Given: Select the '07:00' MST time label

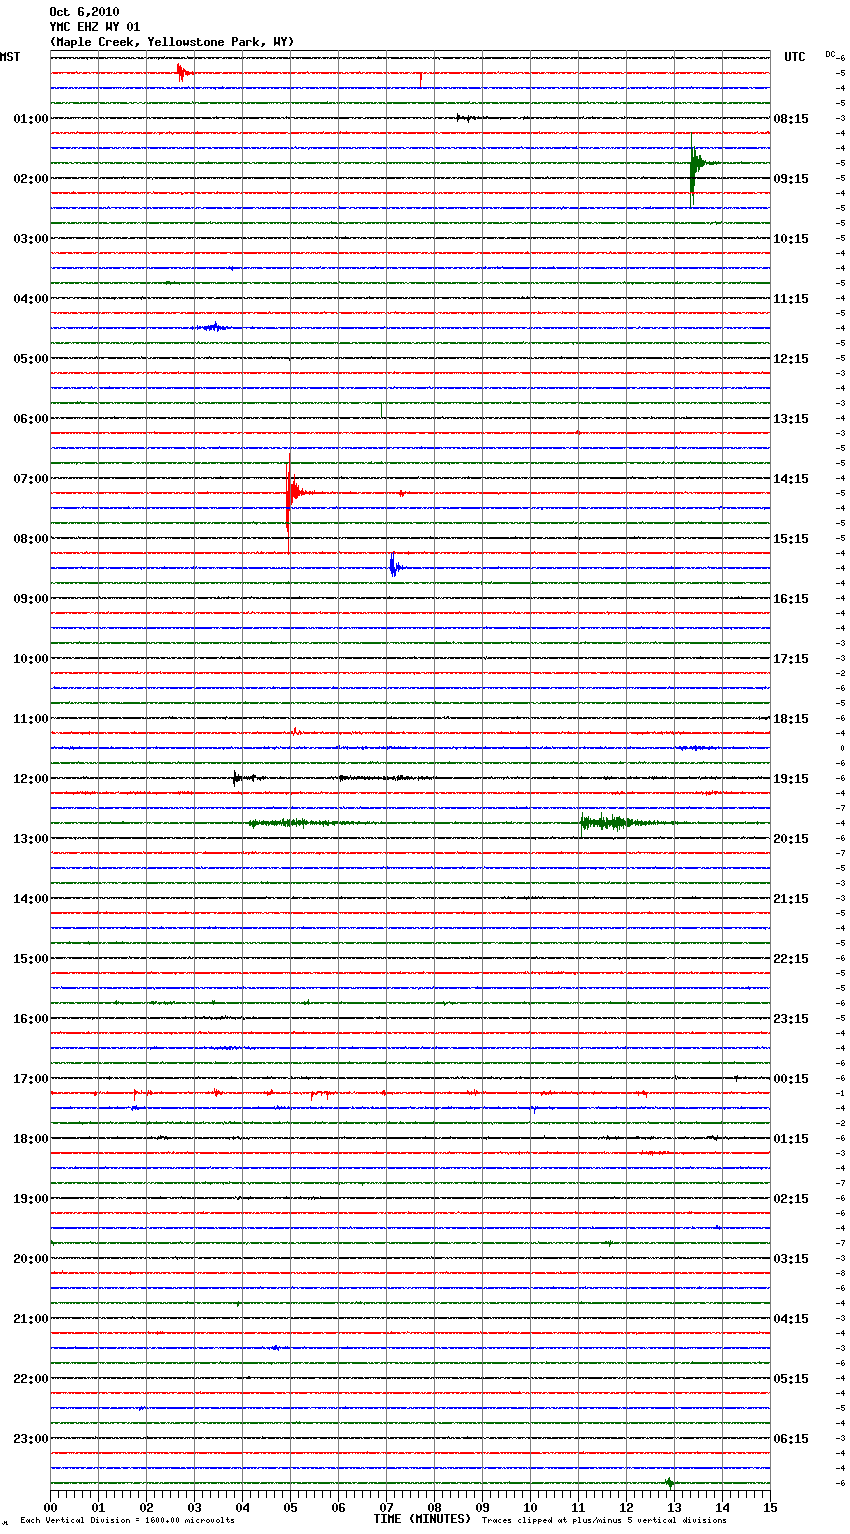Looking at the screenshot, I should click(x=31, y=478).
